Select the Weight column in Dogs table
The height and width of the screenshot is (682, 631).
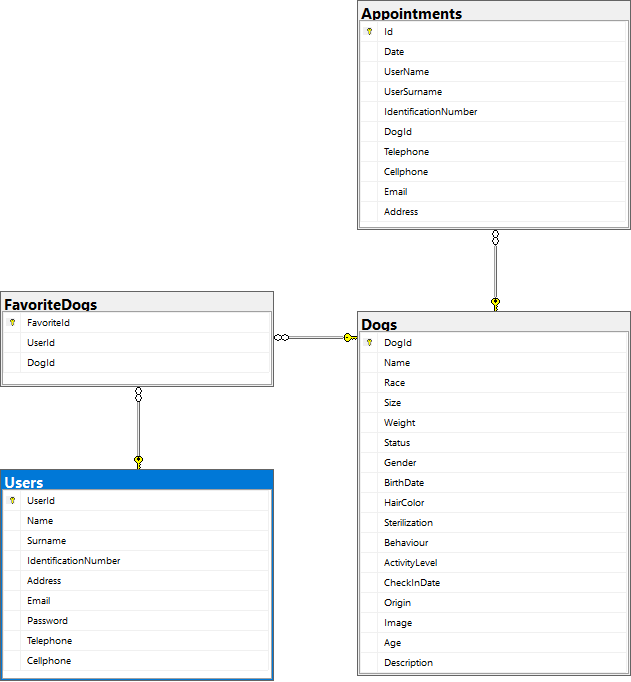pyautogui.click(x=493, y=422)
